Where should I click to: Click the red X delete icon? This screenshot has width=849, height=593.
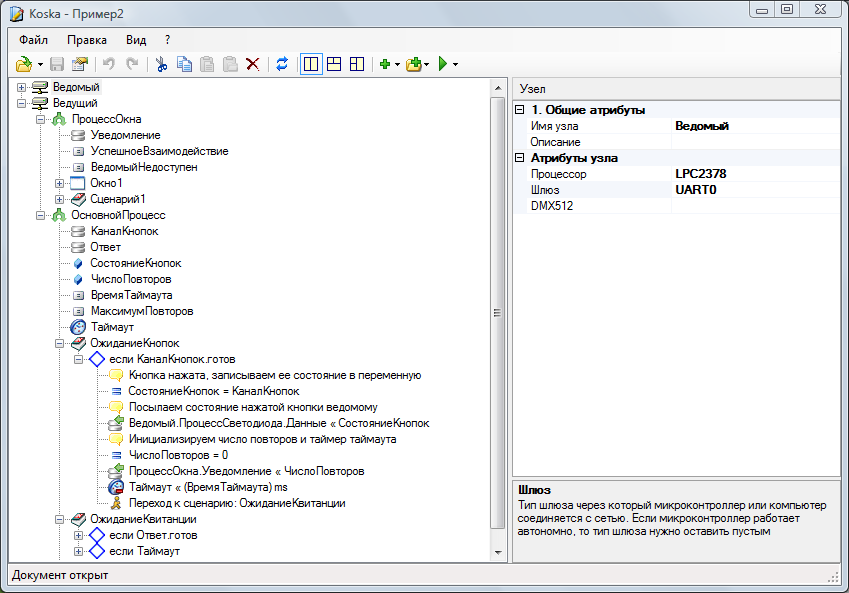(x=253, y=64)
